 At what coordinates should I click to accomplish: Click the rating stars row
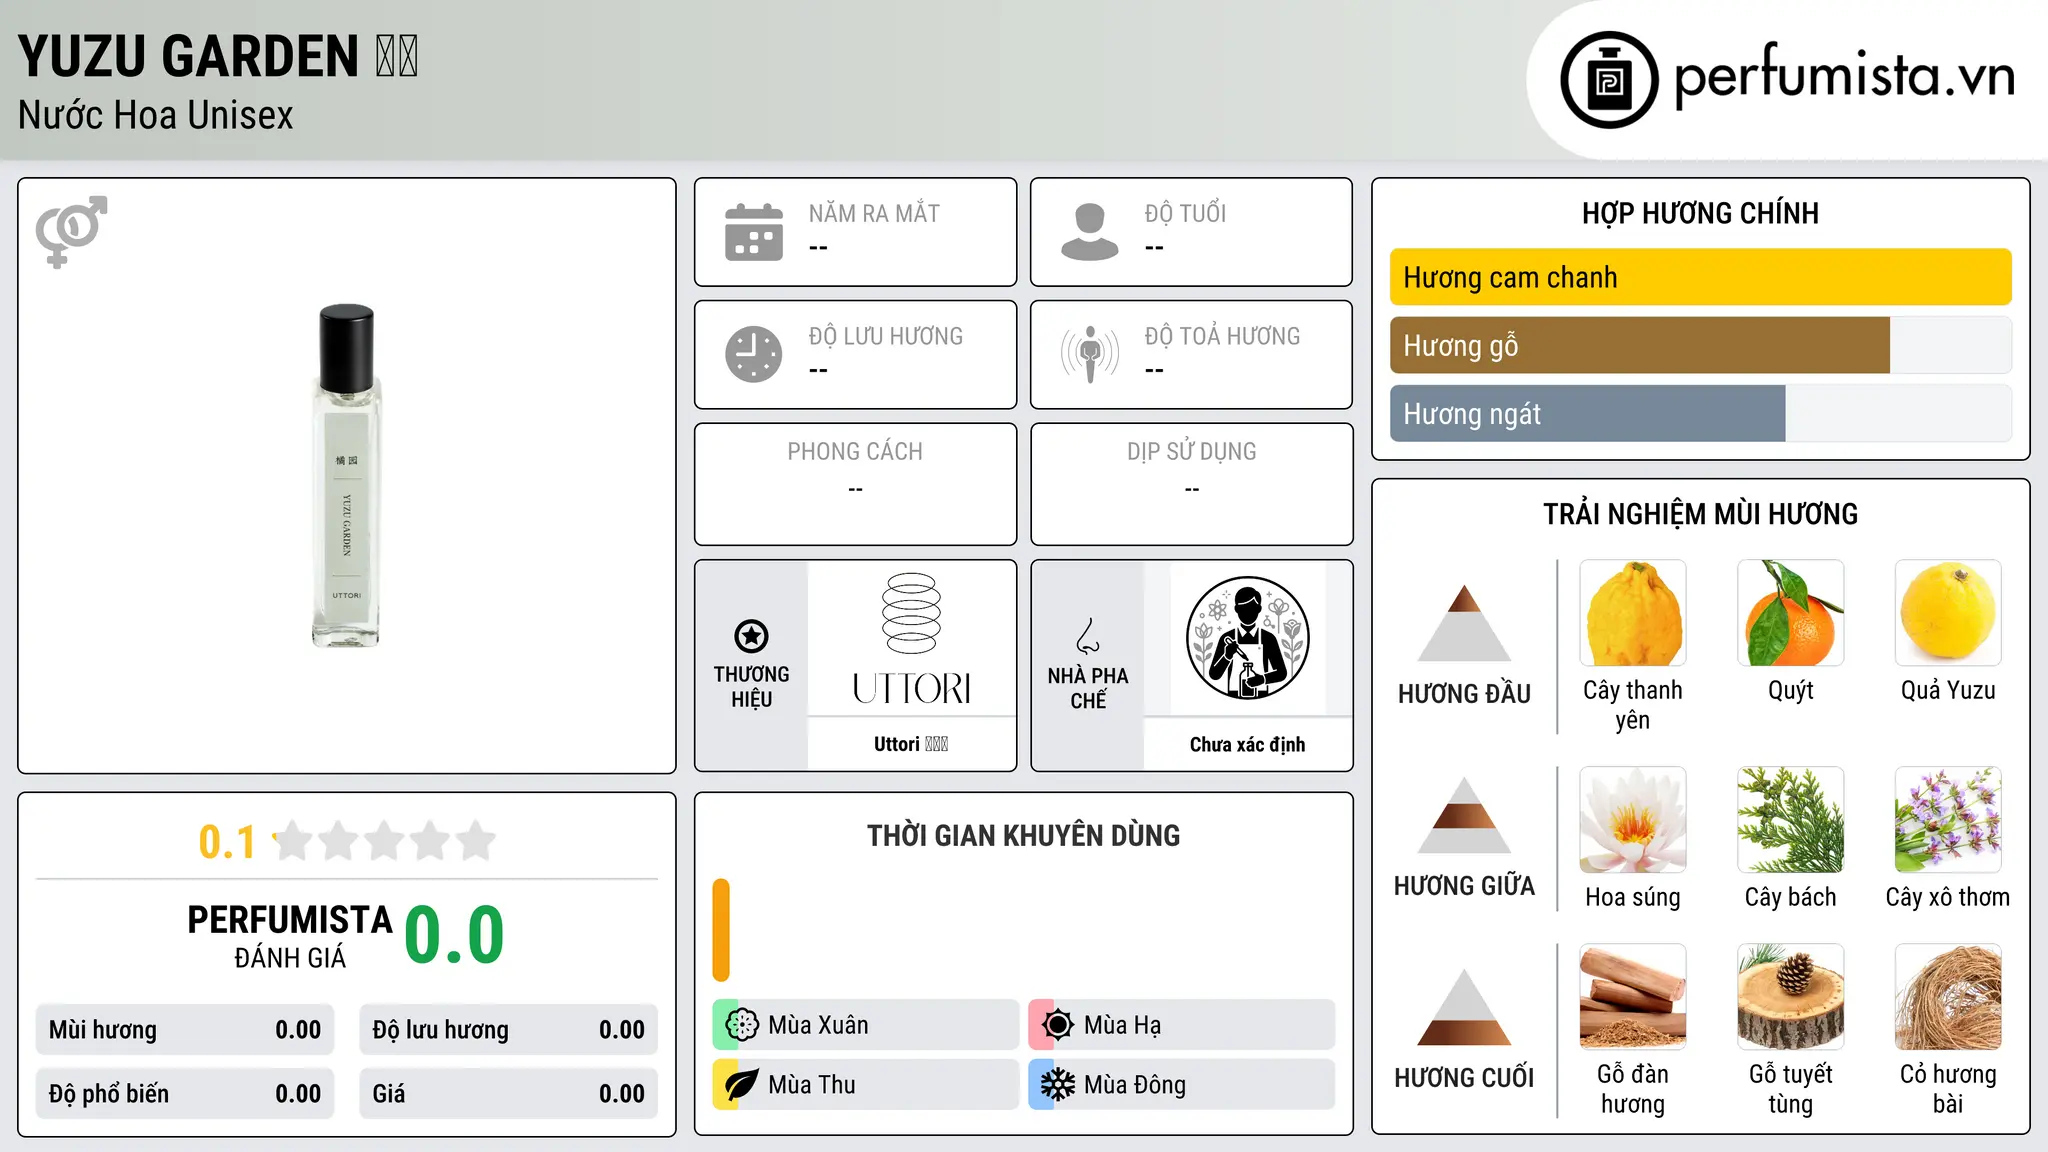click(x=385, y=841)
